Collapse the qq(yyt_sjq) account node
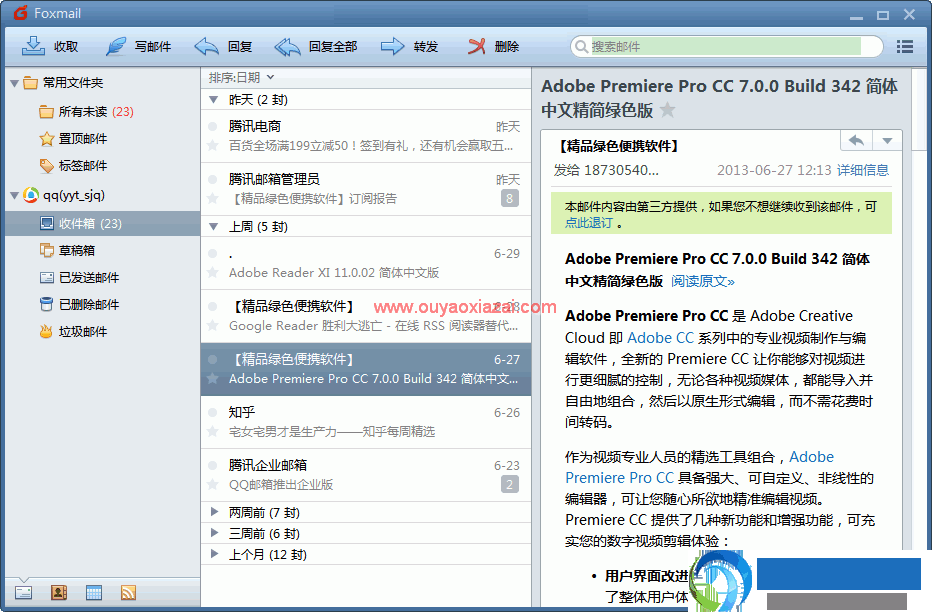The height and width of the screenshot is (612, 932). point(14,195)
